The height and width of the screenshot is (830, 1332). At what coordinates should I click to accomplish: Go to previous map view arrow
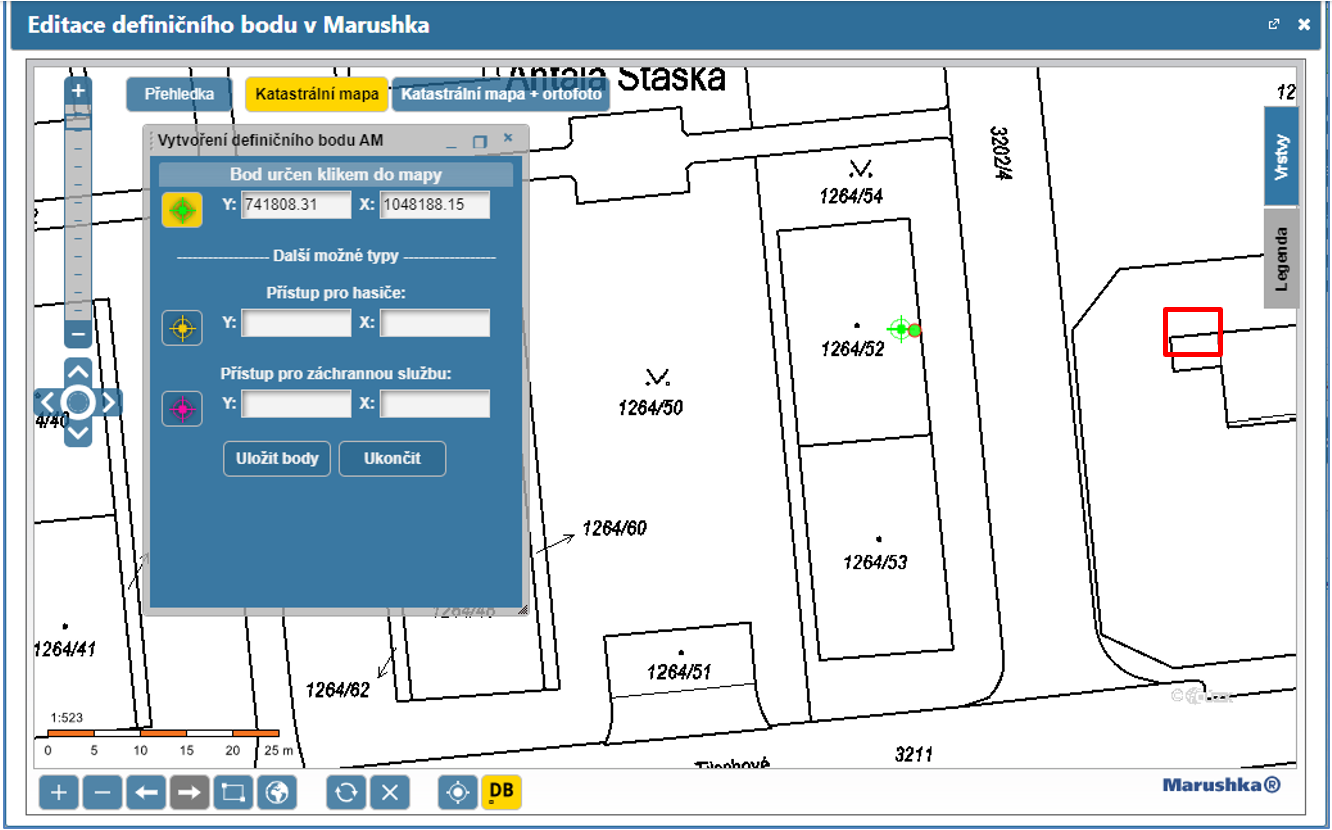point(147,793)
